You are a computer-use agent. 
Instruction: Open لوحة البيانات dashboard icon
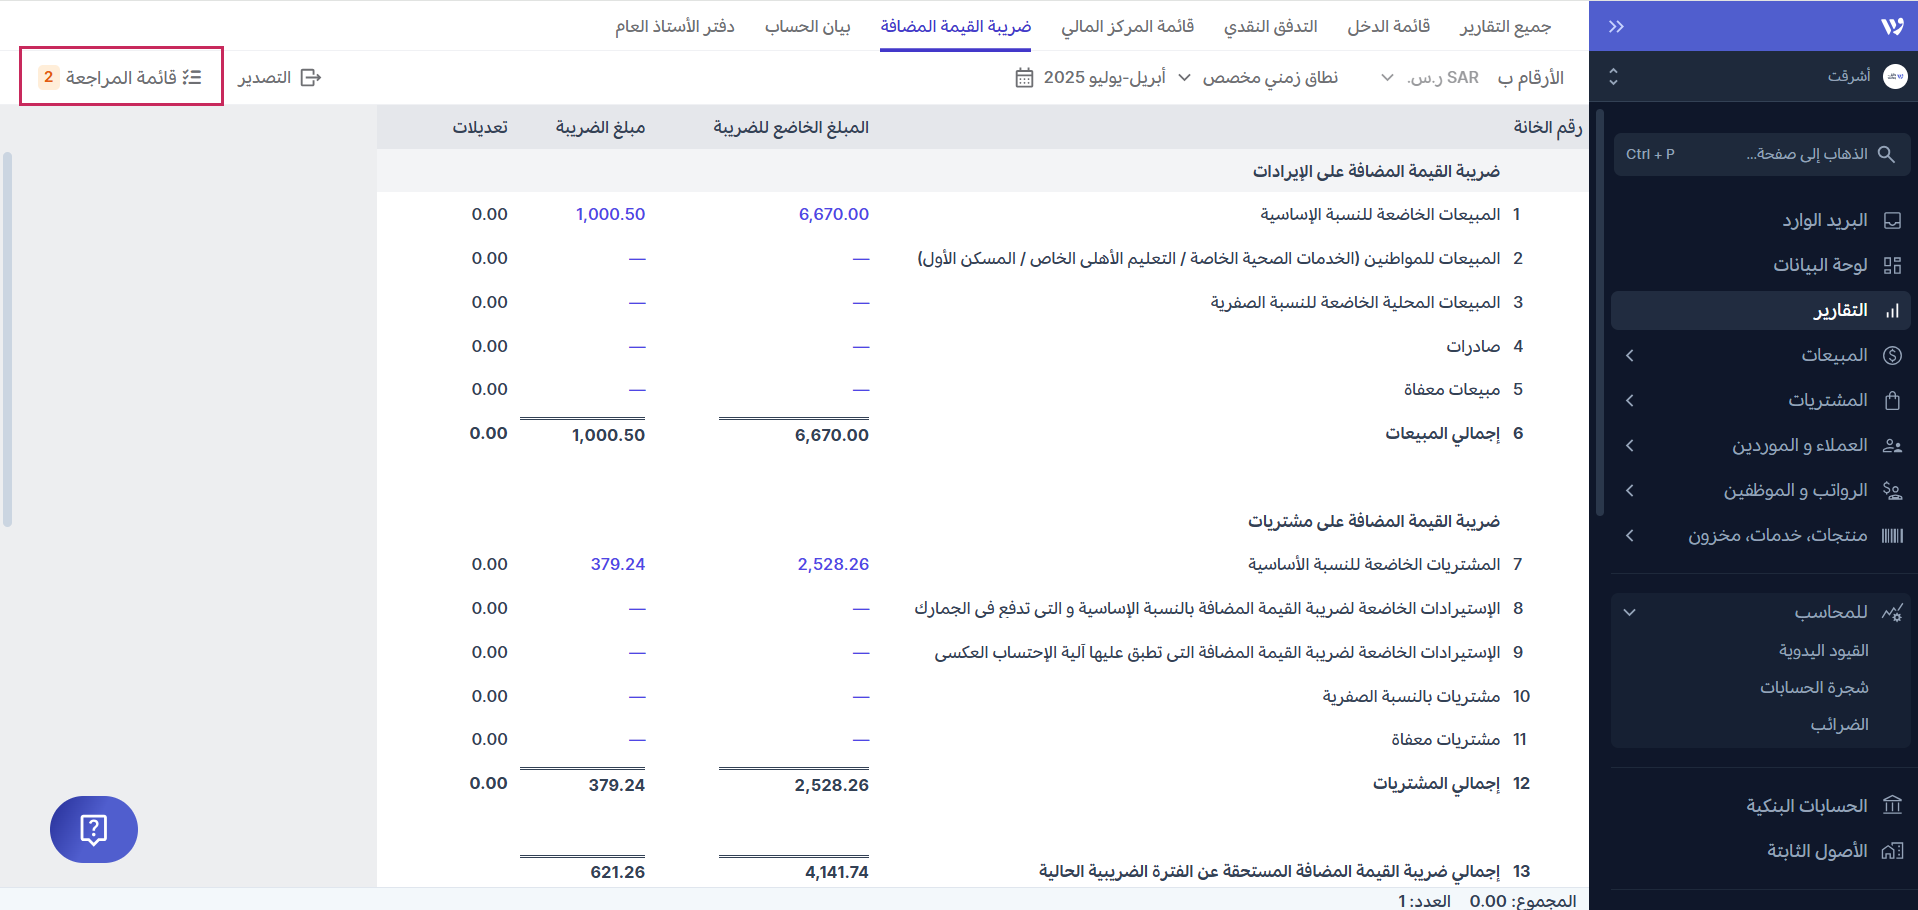(1892, 265)
